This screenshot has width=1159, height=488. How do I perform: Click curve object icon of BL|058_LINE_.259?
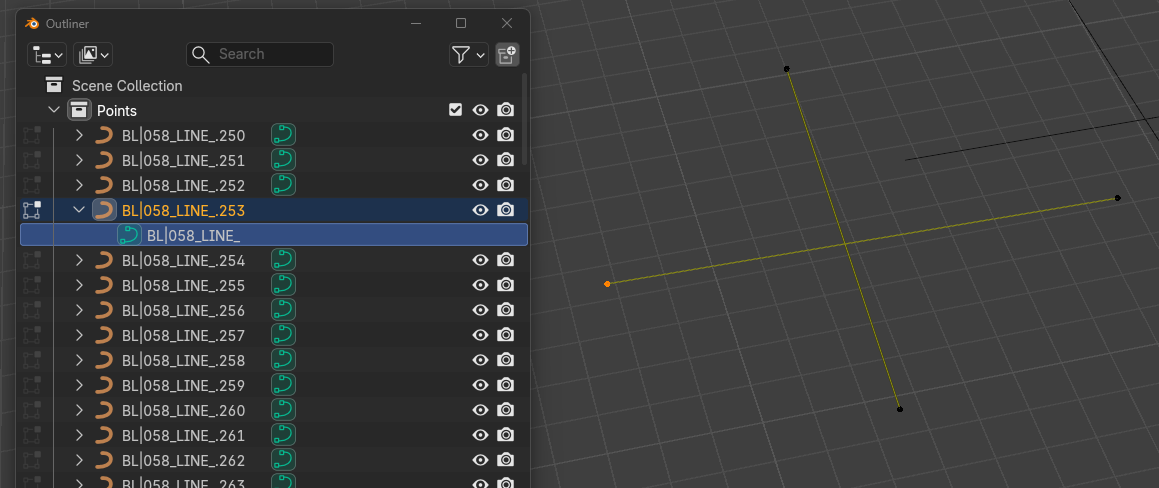point(104,385)
